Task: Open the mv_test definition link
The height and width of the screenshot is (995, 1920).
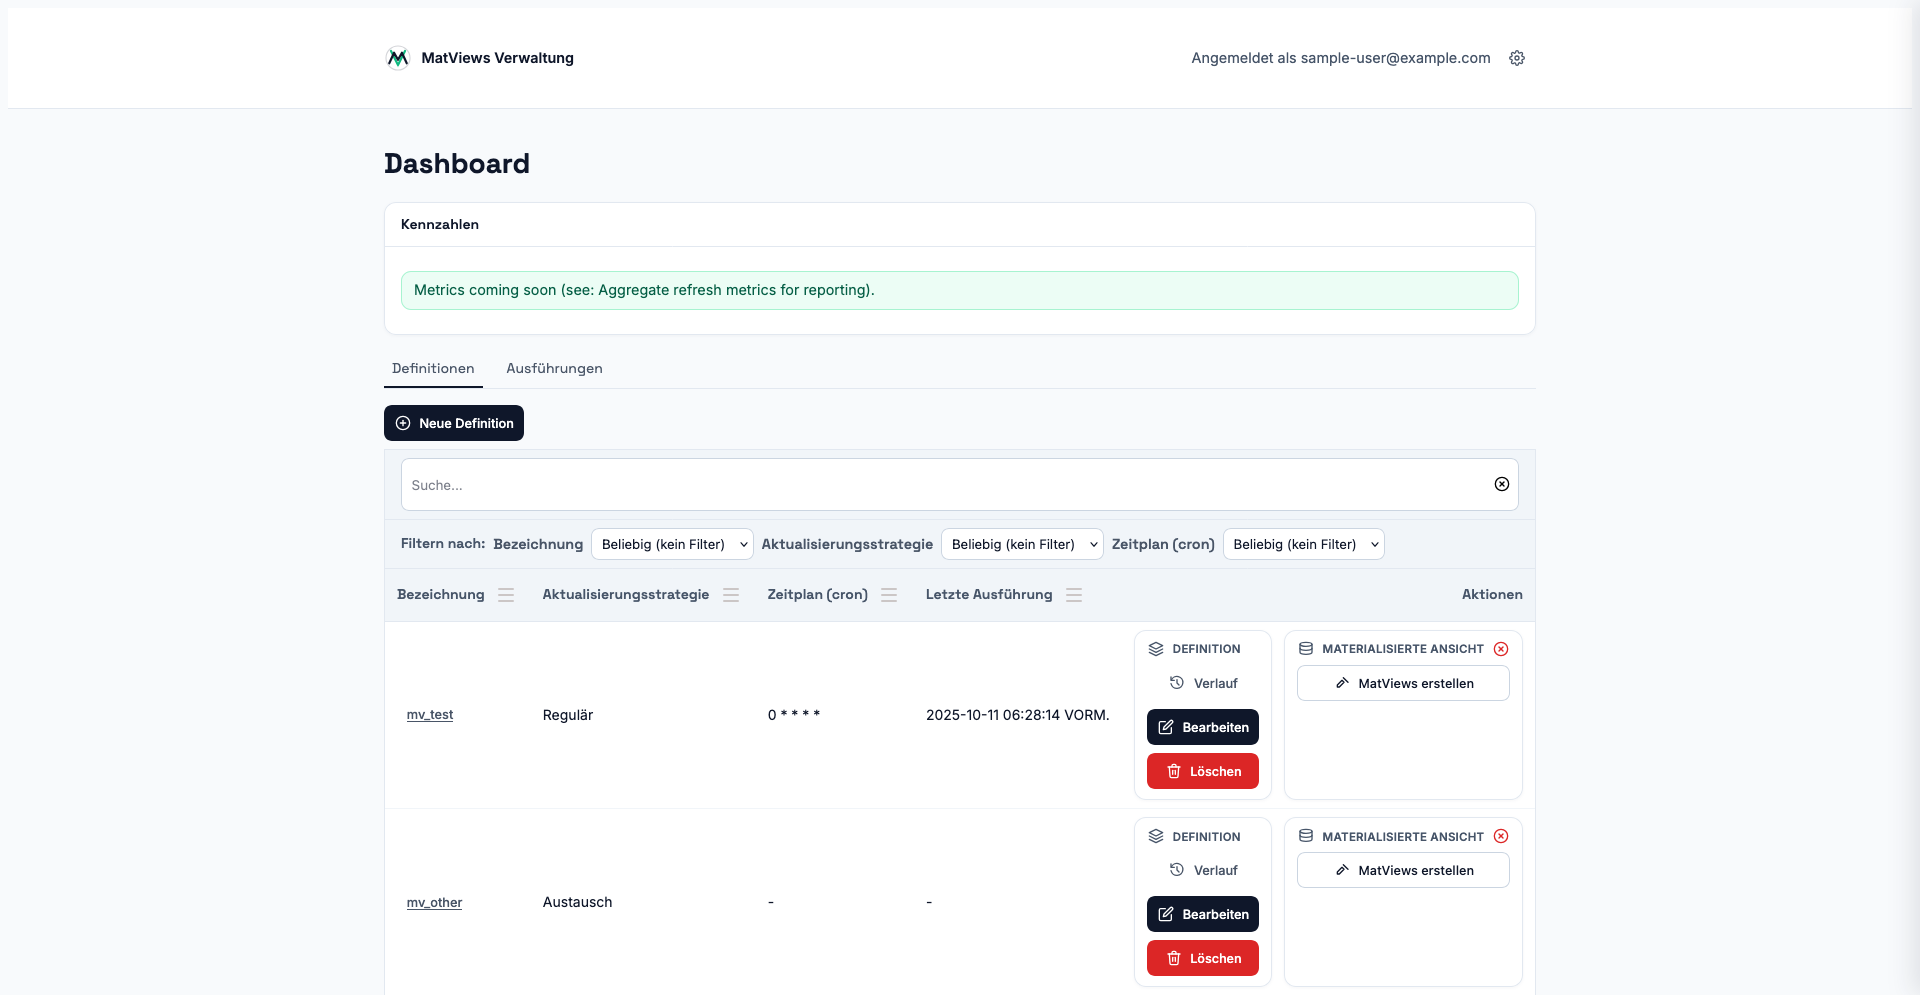Action: [x=430, y=715]
